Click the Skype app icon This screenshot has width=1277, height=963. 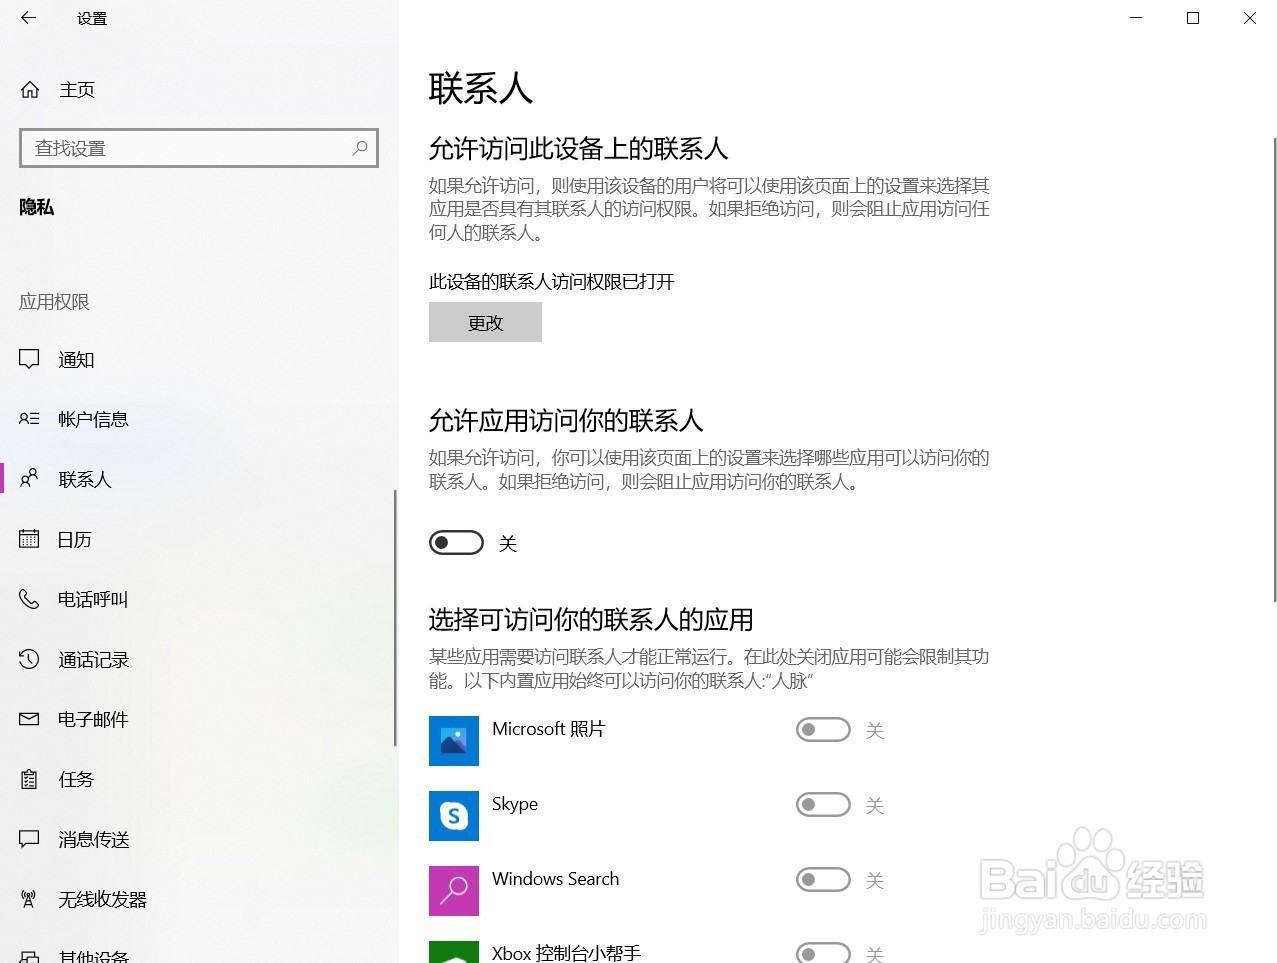tap(454, 816)
